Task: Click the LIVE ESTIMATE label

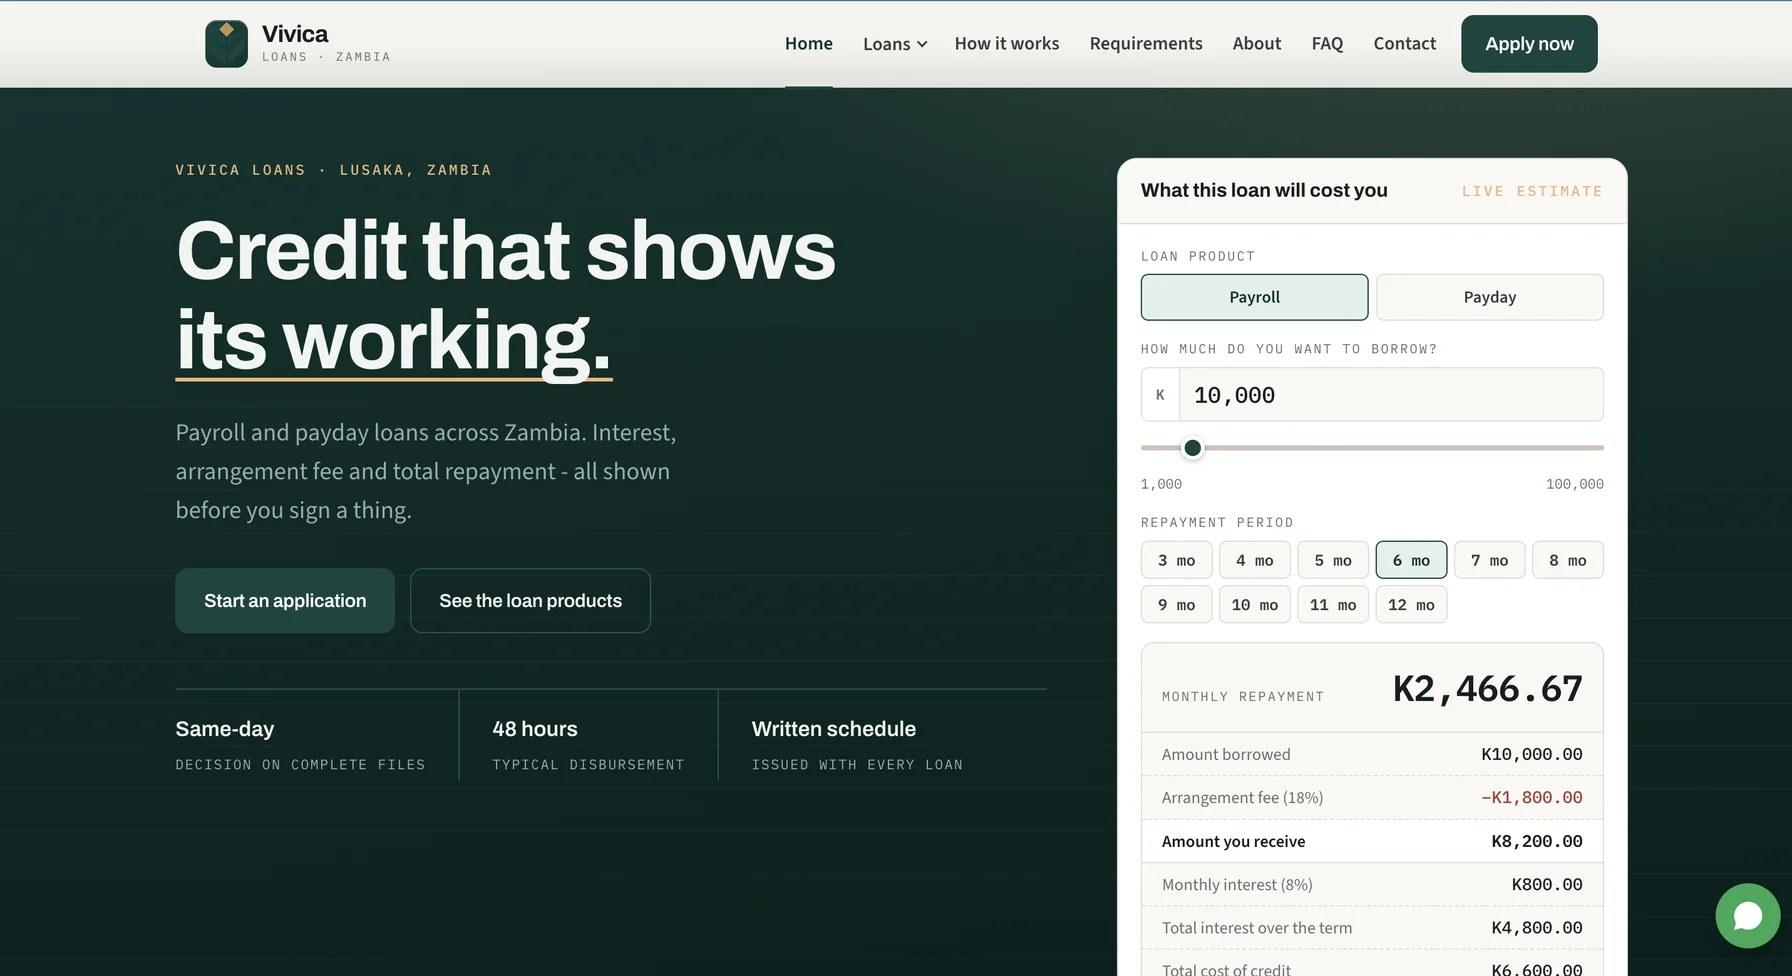Action: (x=1532, y=191)
